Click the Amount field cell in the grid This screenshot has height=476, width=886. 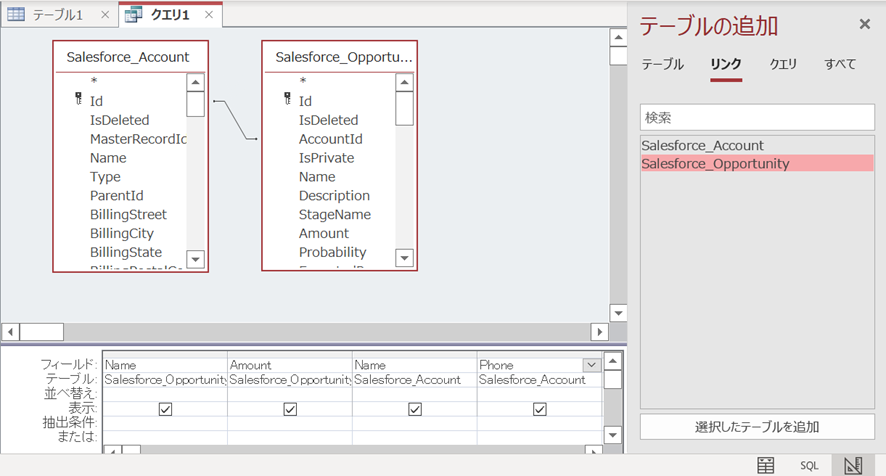(290, 365)
